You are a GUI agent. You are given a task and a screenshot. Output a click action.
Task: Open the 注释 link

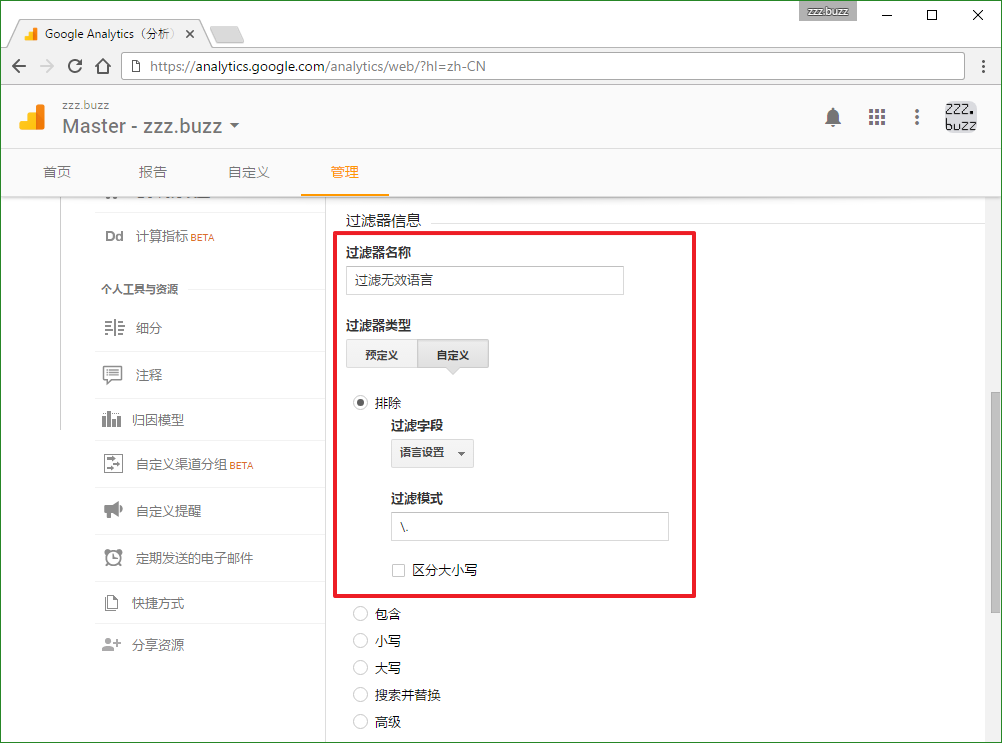(149, 375)
